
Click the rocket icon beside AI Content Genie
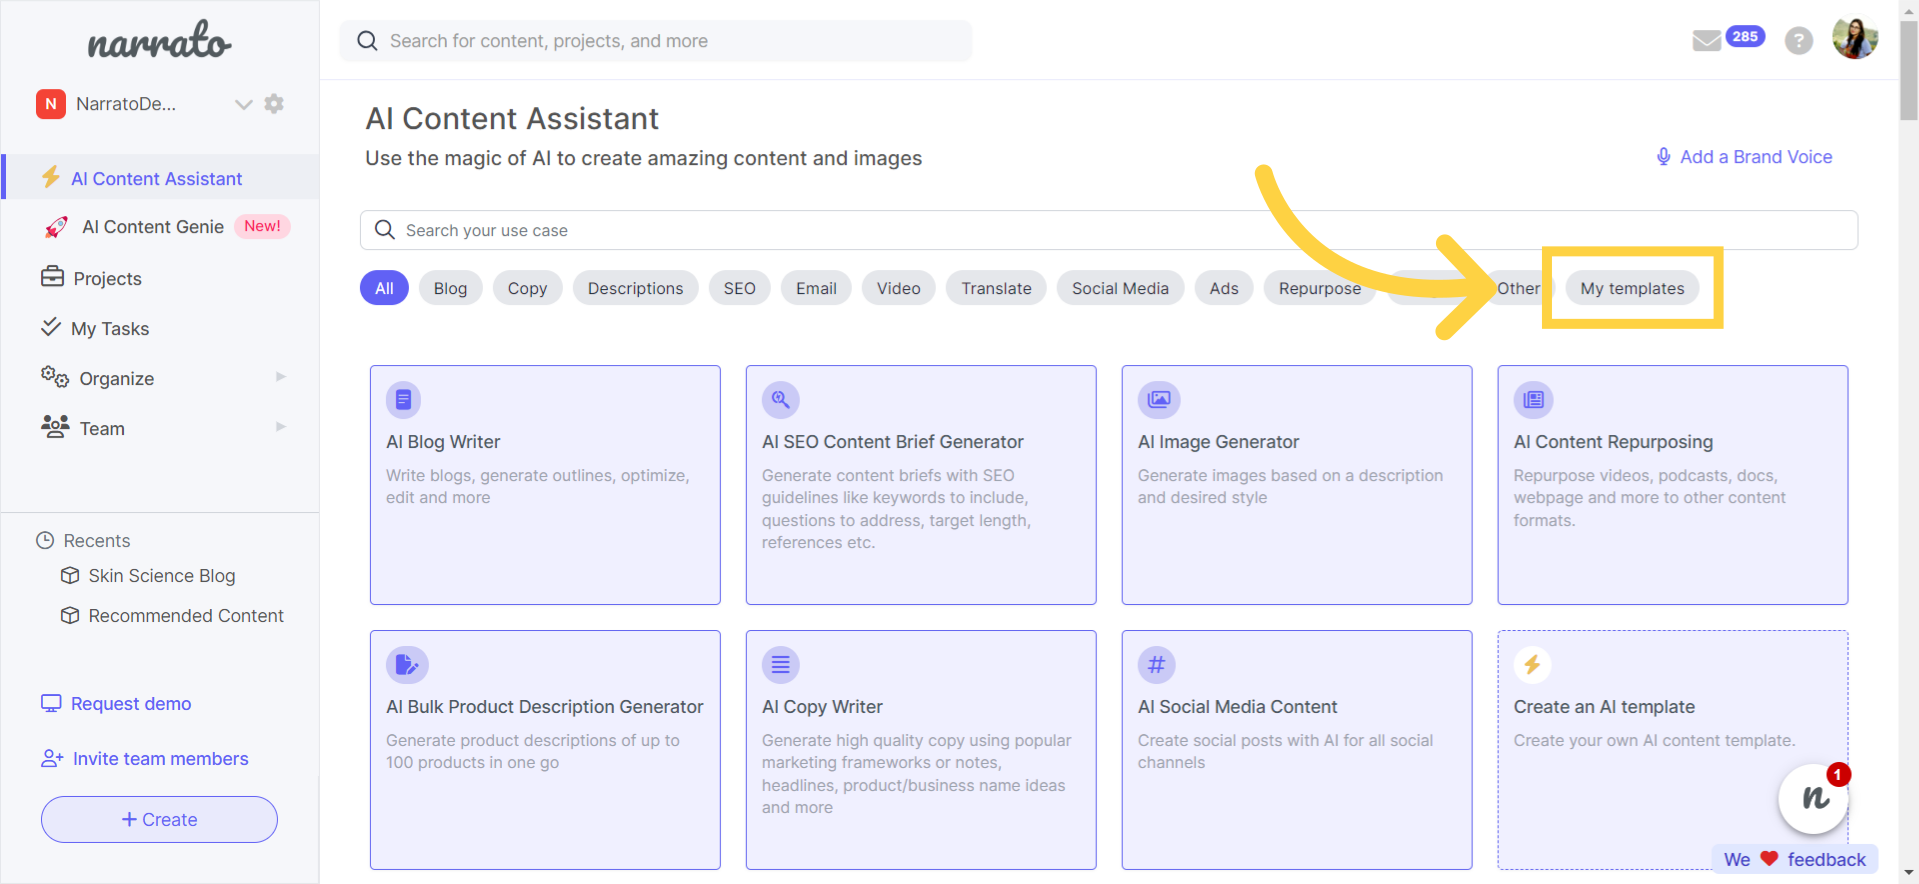[x=56, y=227]
